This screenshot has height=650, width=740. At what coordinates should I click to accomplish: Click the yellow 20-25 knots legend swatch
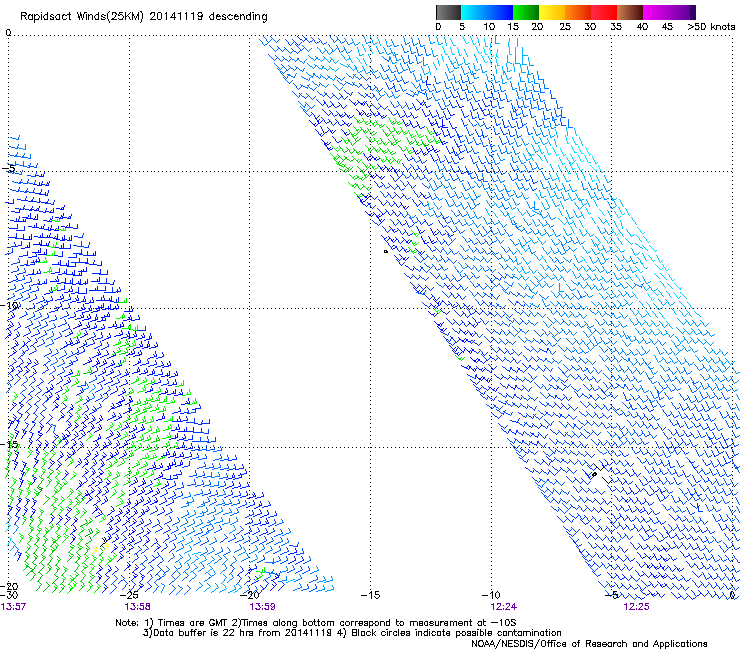pos(552,12)
